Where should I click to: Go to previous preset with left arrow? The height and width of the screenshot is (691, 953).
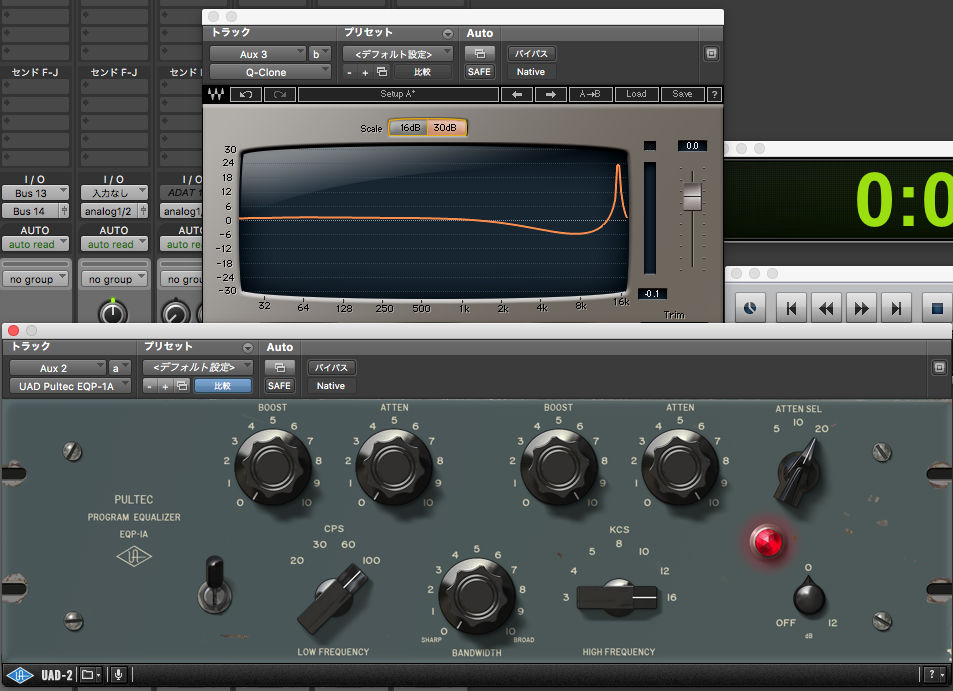[x=517, y=94]
